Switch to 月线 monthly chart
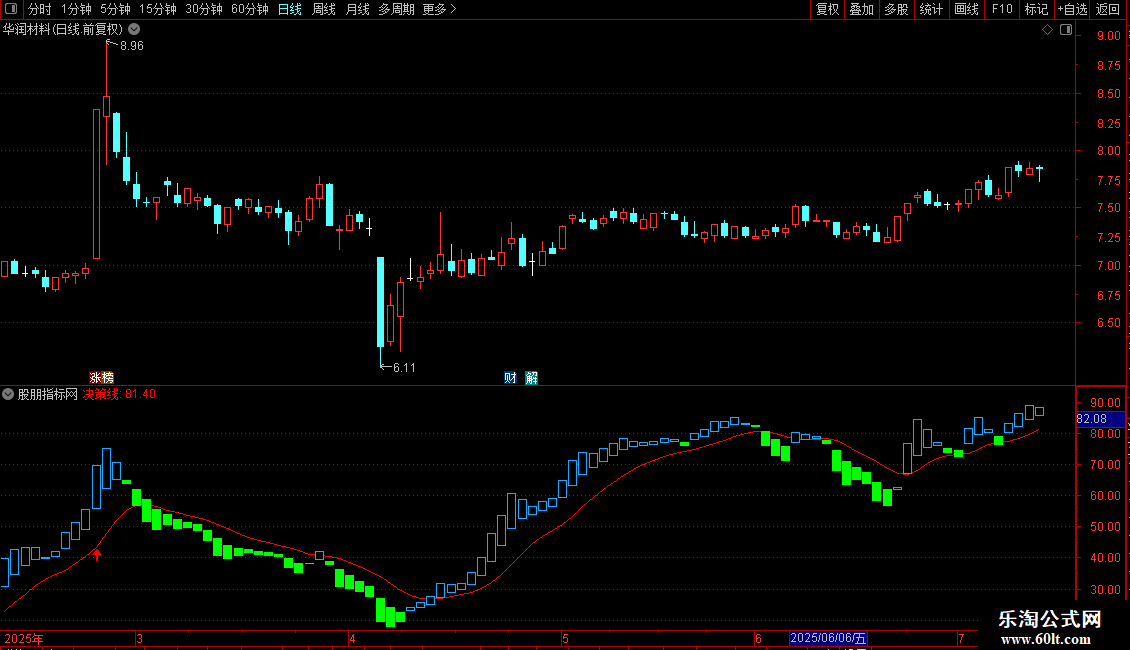The height and width of the screenshot is (650, 1130). 357,9
